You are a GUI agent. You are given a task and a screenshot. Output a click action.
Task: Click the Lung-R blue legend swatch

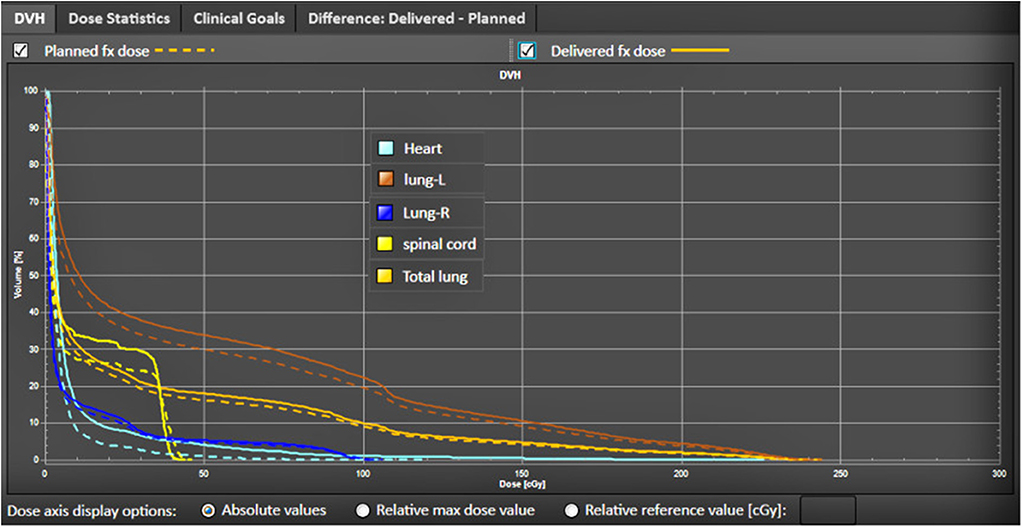[386, 212]
